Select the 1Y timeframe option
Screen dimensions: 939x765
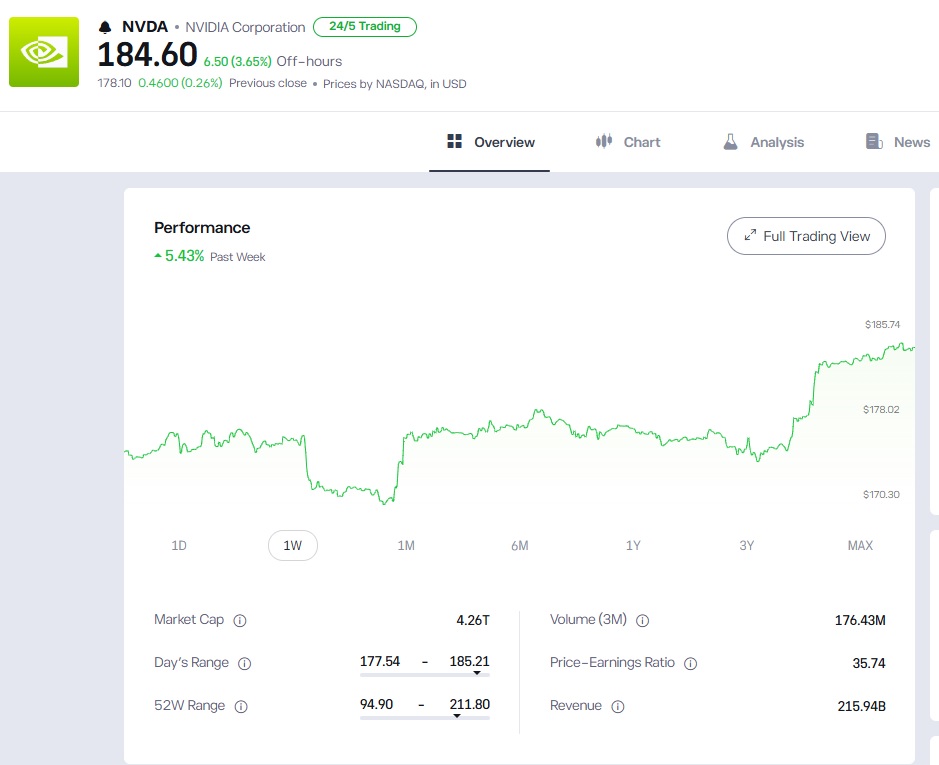coord(633,545)
